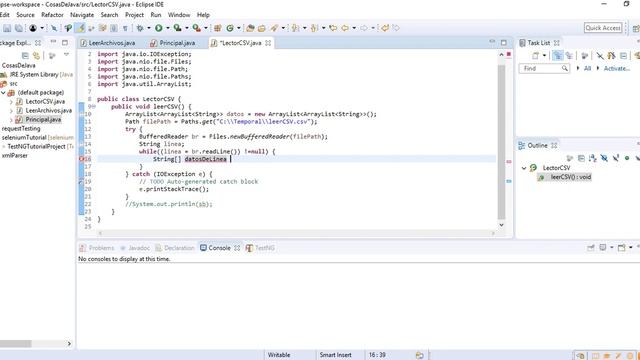640x360 pixels.
Task: Click the Back navigation yellow arrow
Action: (x=345, y=28)
